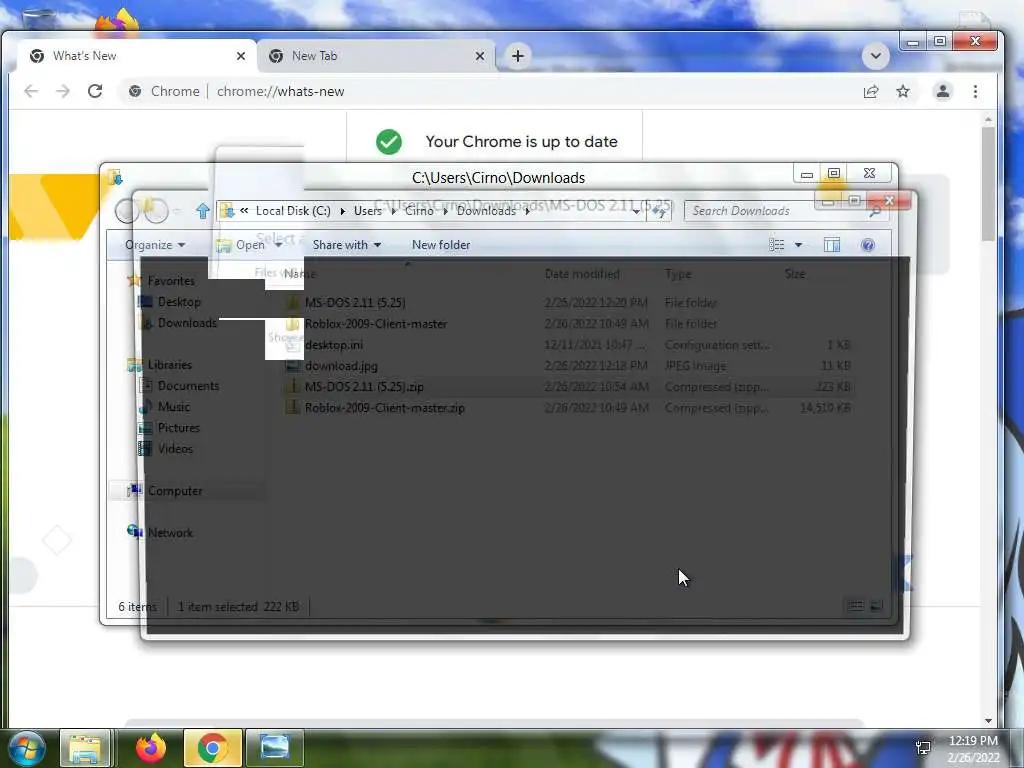Select the MS-DOS 2.11 (5.25) folder
The image size is (1024, 768).
click(355, 302)
